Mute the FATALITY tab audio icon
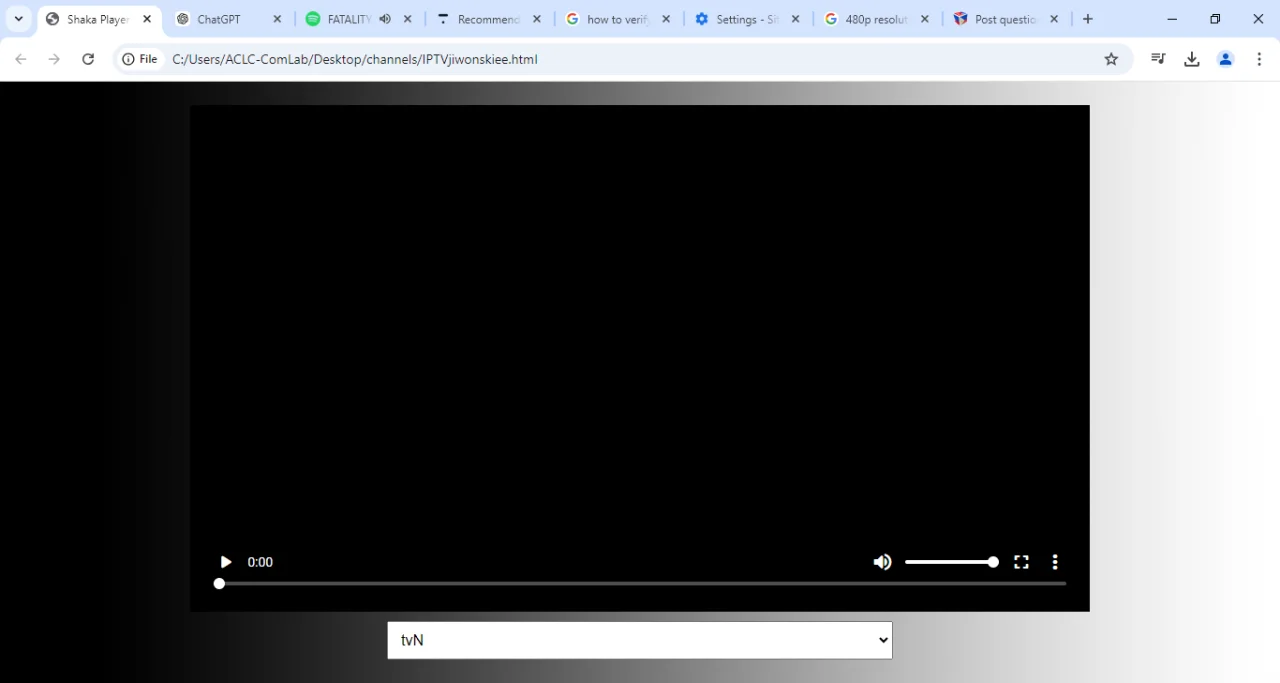The height and width of the screenshot is (683, 1280). tap(385, 19)
